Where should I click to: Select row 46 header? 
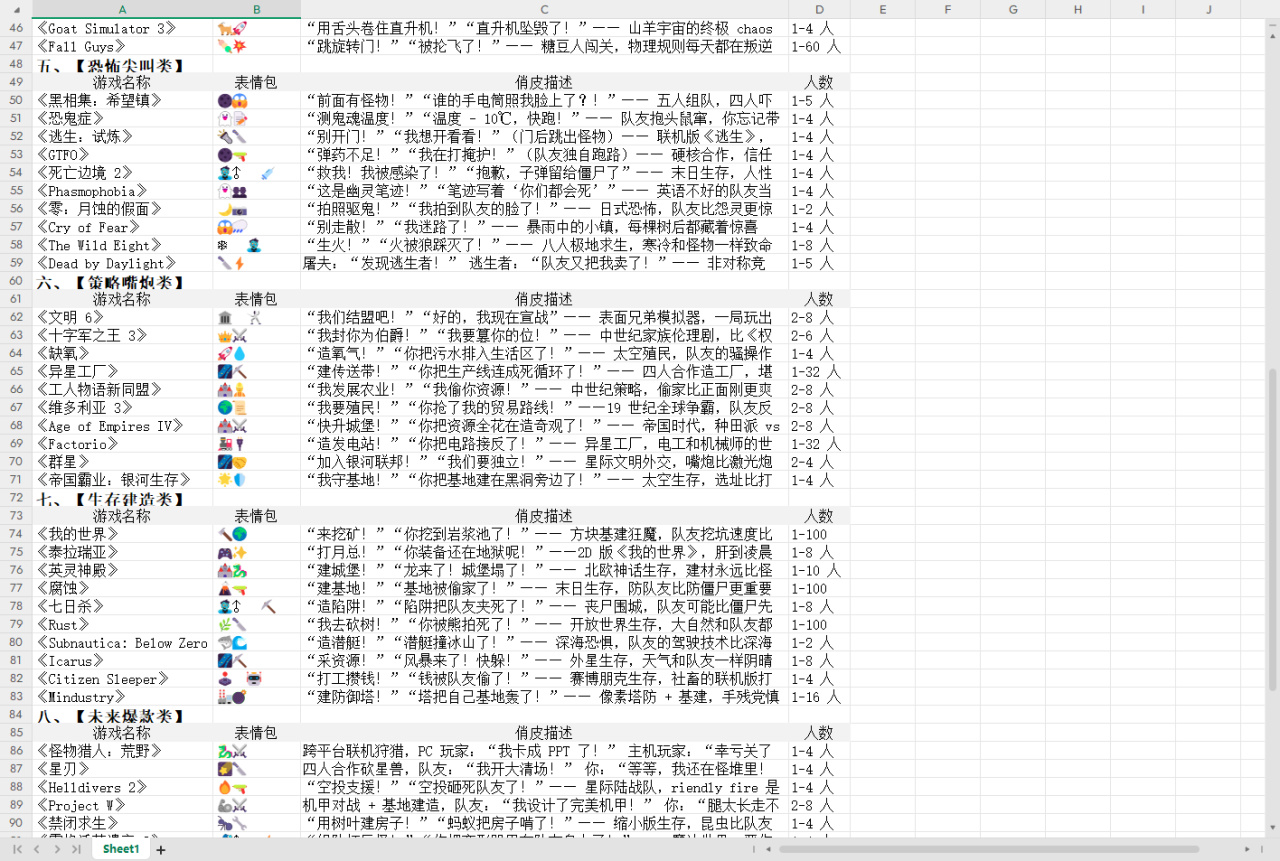tap(16, 28)
